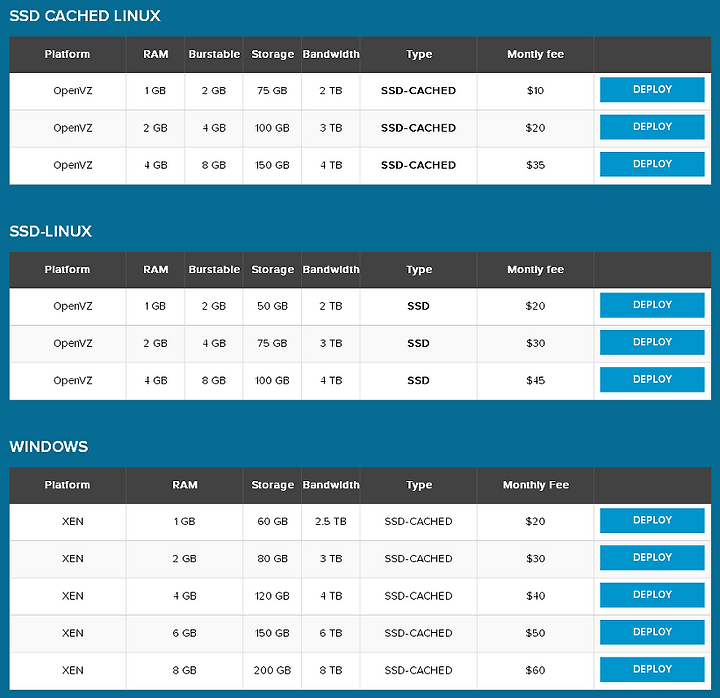Select the $35 price cell

point(535,165)
